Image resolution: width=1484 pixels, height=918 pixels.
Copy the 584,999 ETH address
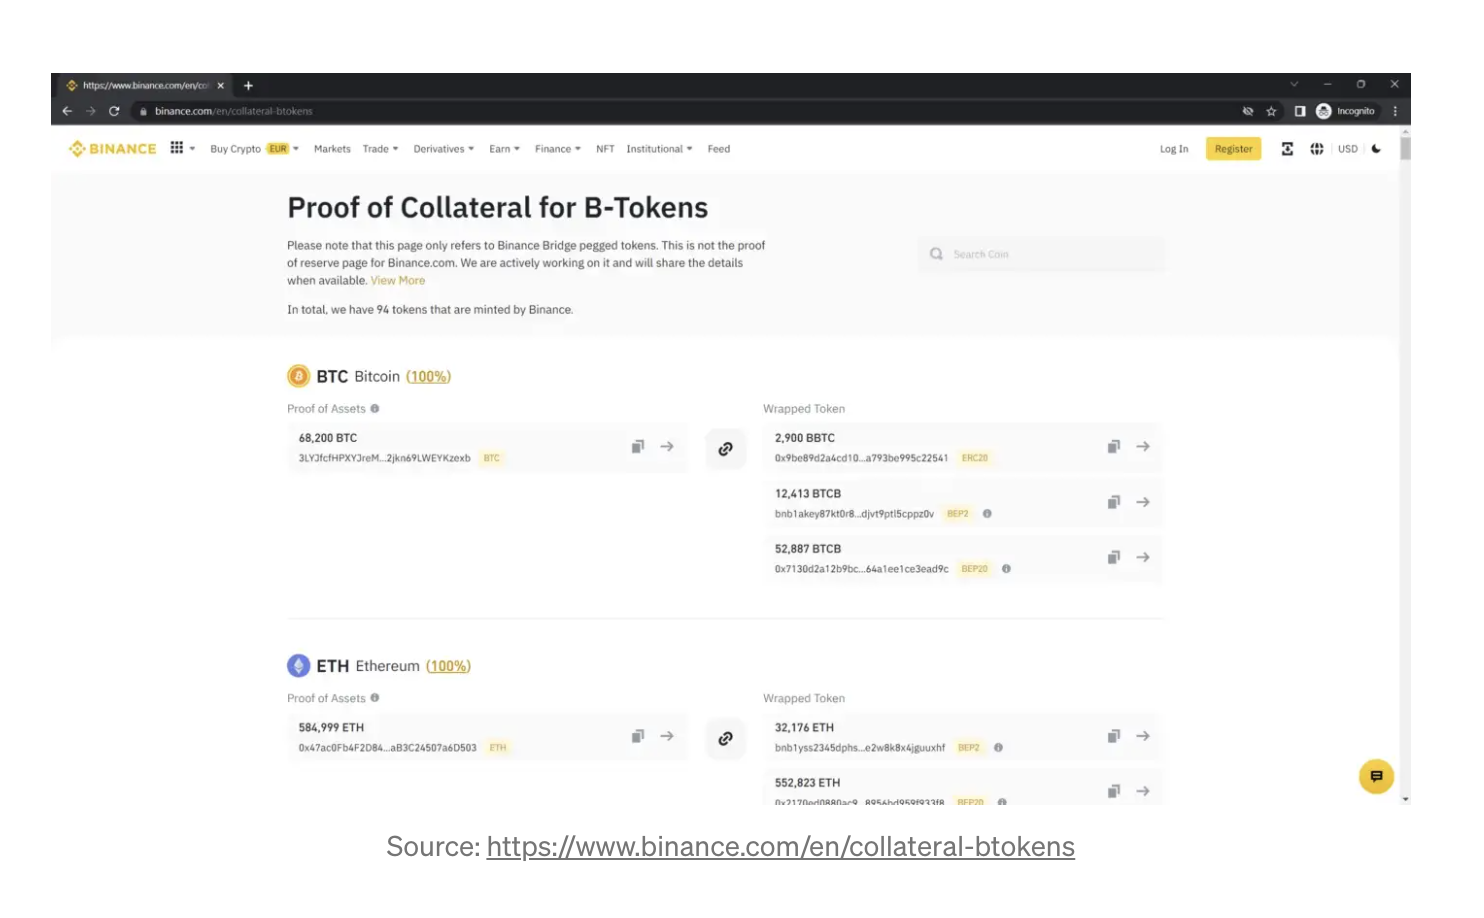point(637,736)
